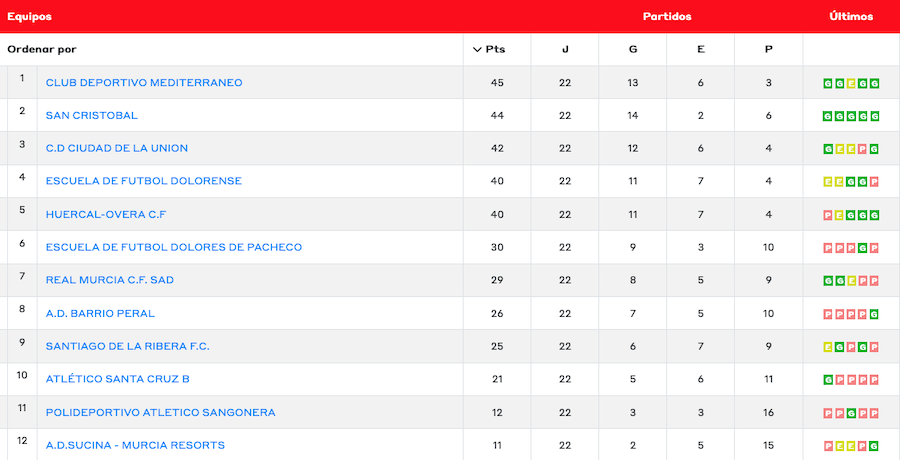Select the Partidos header tab

667,16
